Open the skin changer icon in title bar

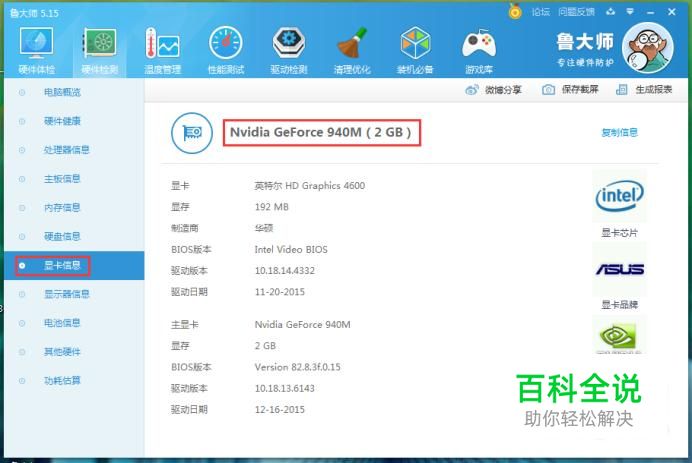click(610, 12)
